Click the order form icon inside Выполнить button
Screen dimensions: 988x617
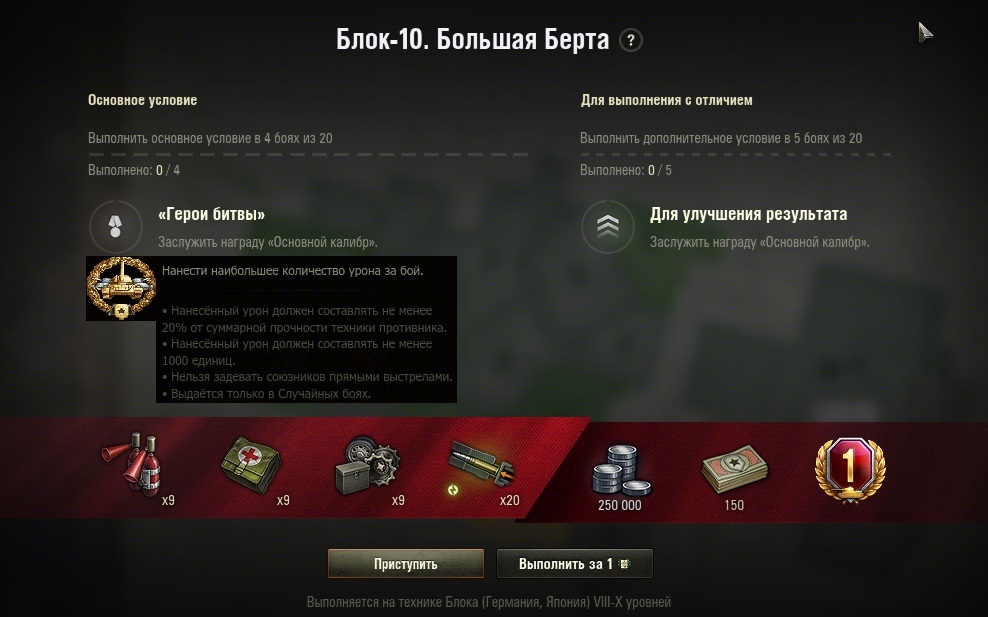624,564
